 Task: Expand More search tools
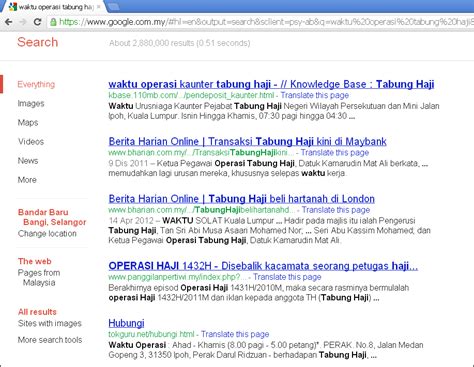coord(50,340)
